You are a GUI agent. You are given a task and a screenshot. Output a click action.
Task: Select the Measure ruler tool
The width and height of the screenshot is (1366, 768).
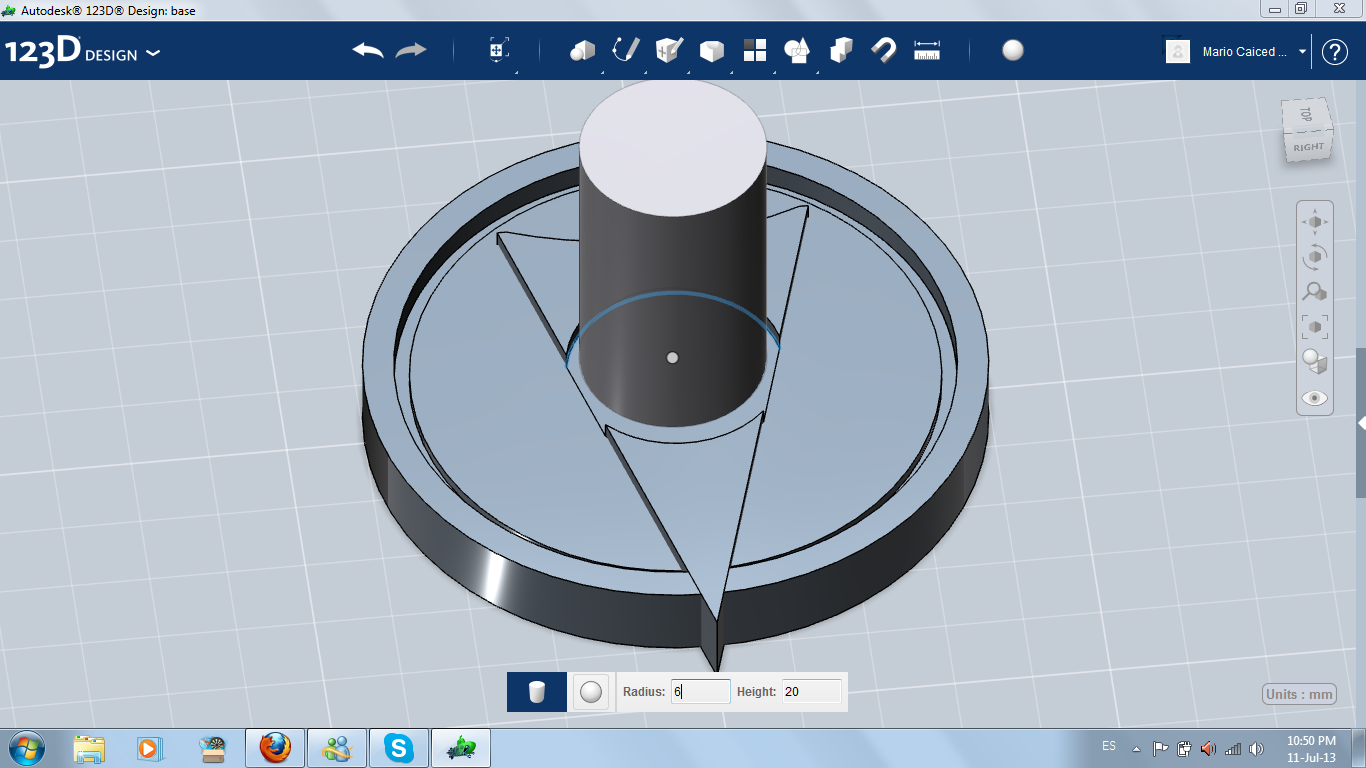coord(927,50)
